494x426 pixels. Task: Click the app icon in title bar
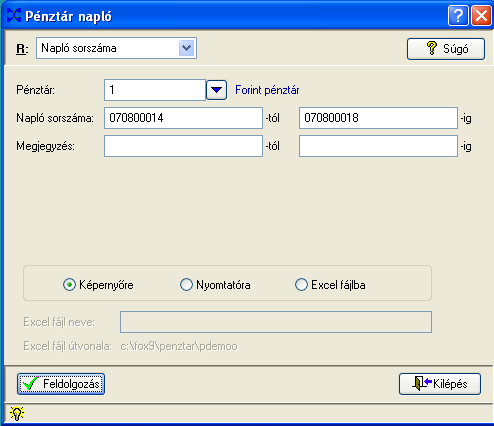(14, 15)
